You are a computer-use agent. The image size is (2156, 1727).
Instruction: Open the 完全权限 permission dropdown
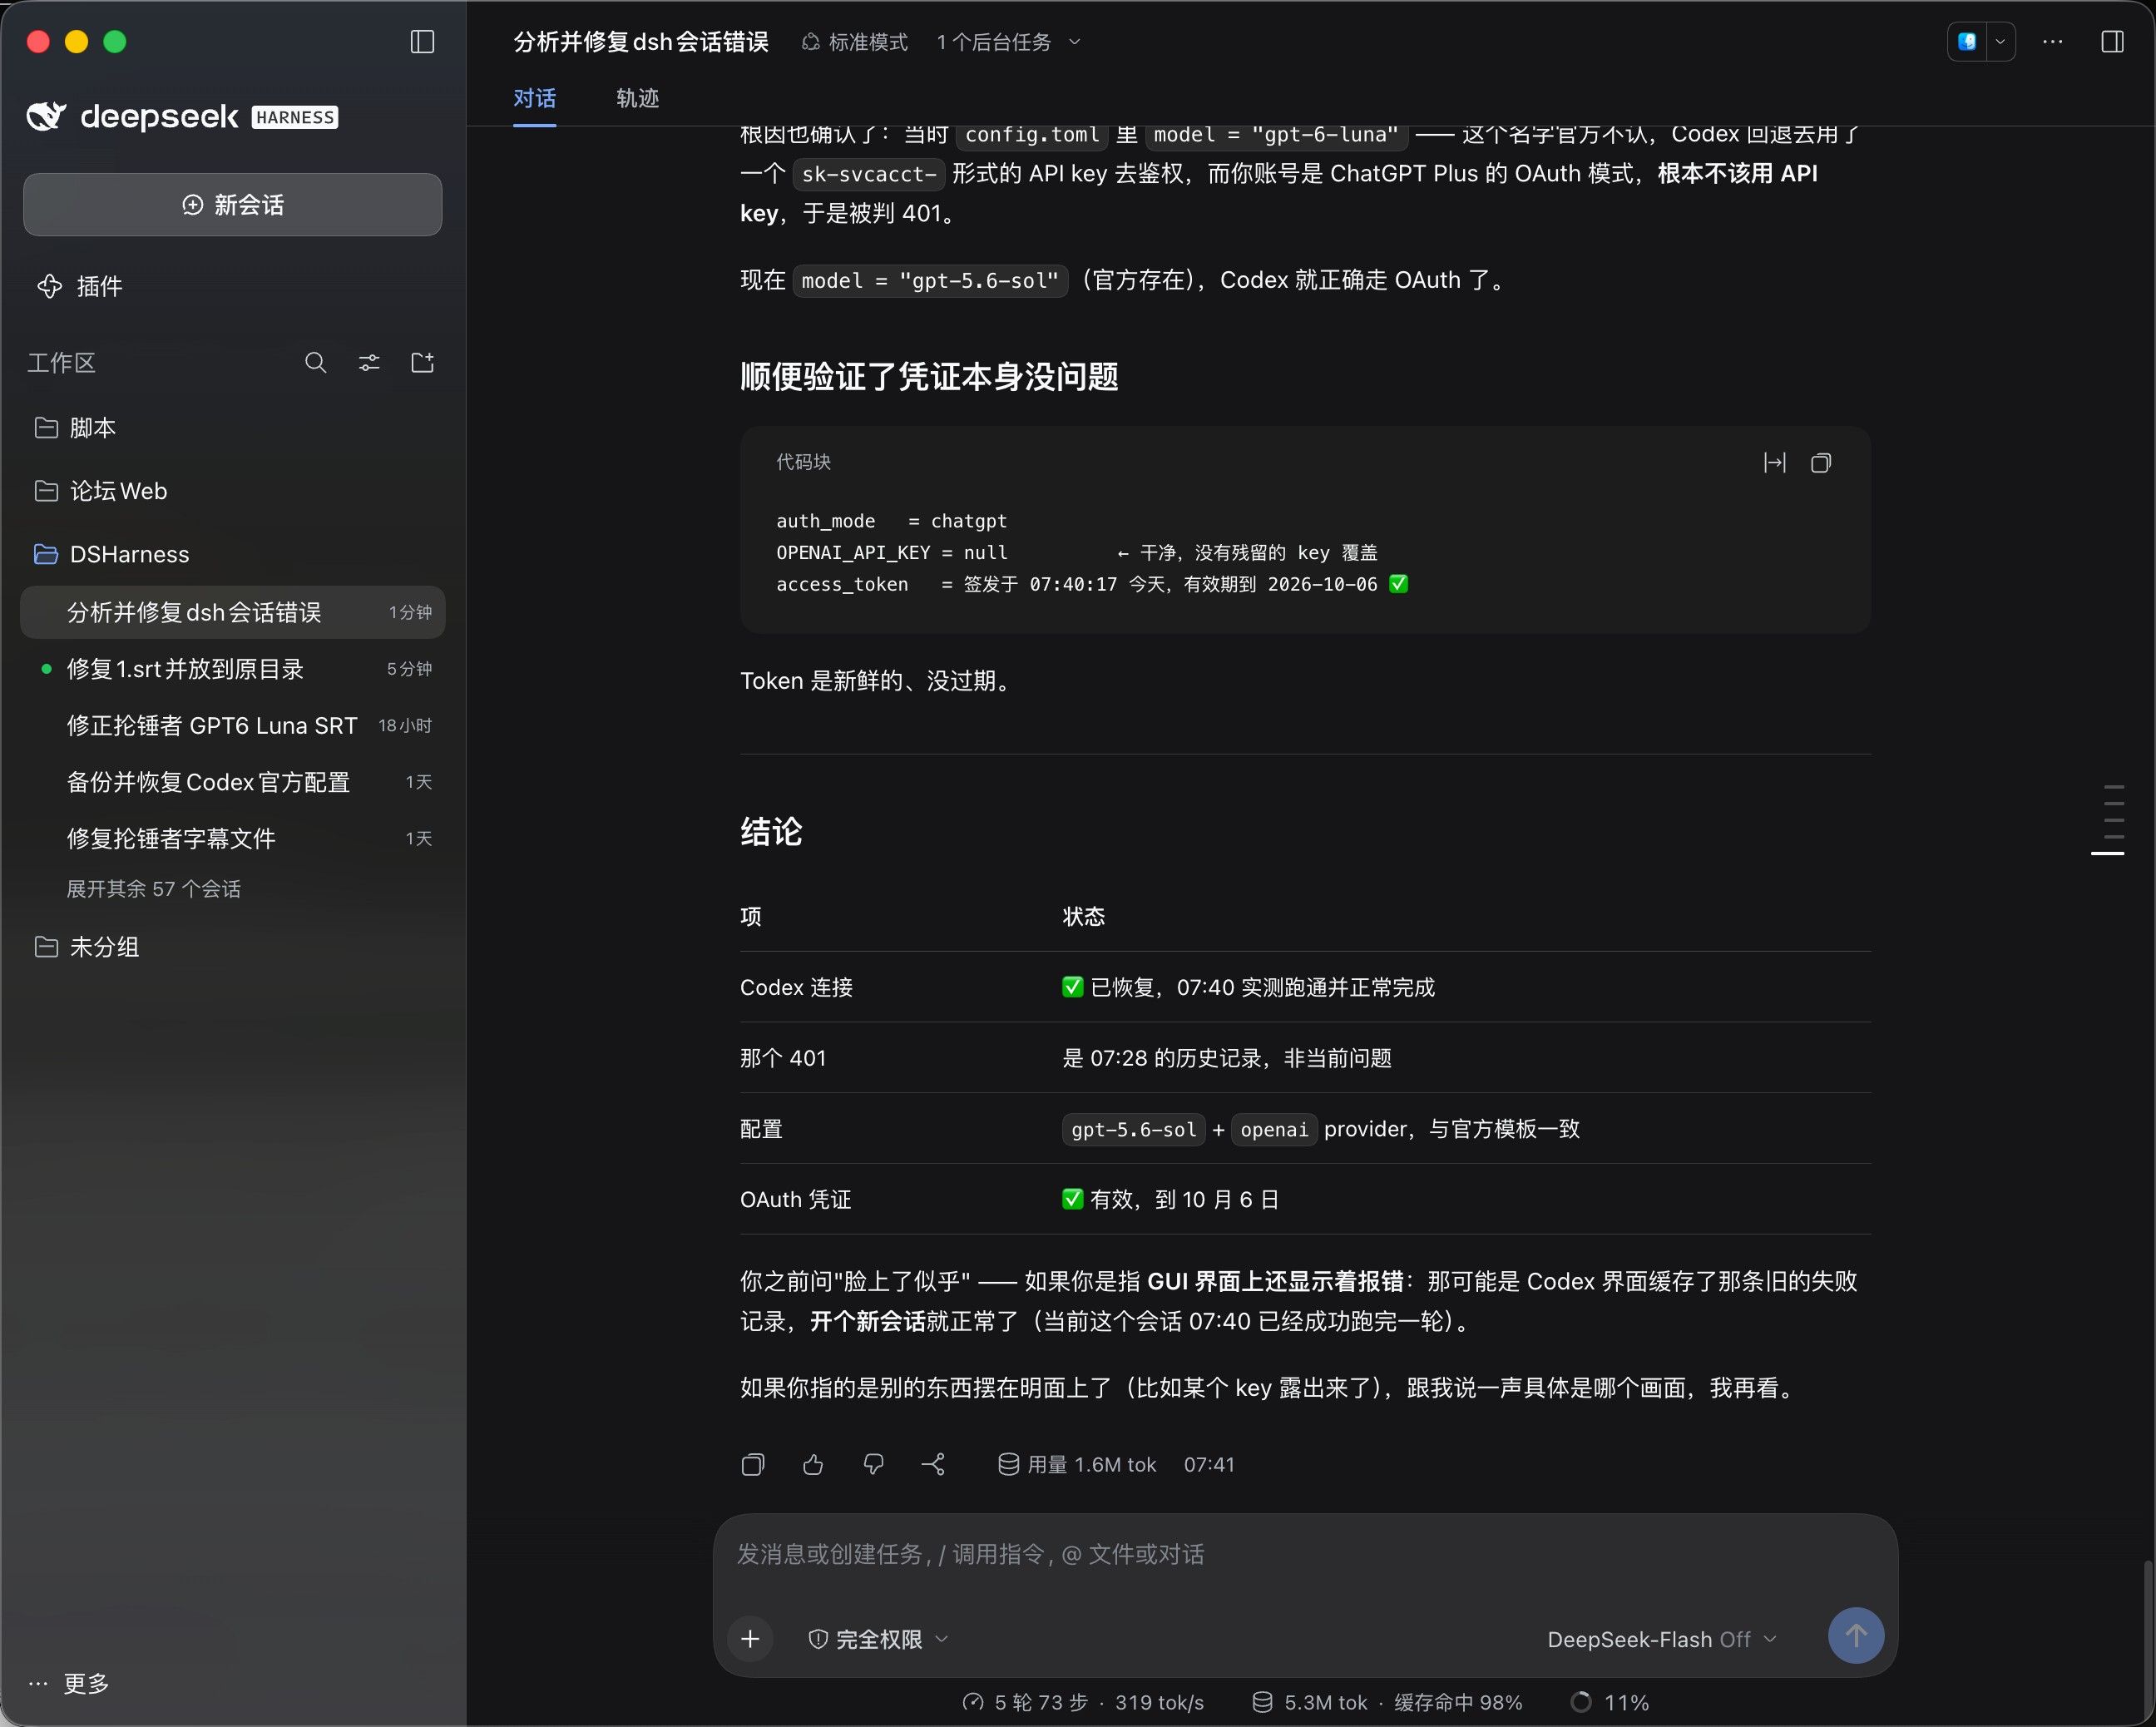878,1640
